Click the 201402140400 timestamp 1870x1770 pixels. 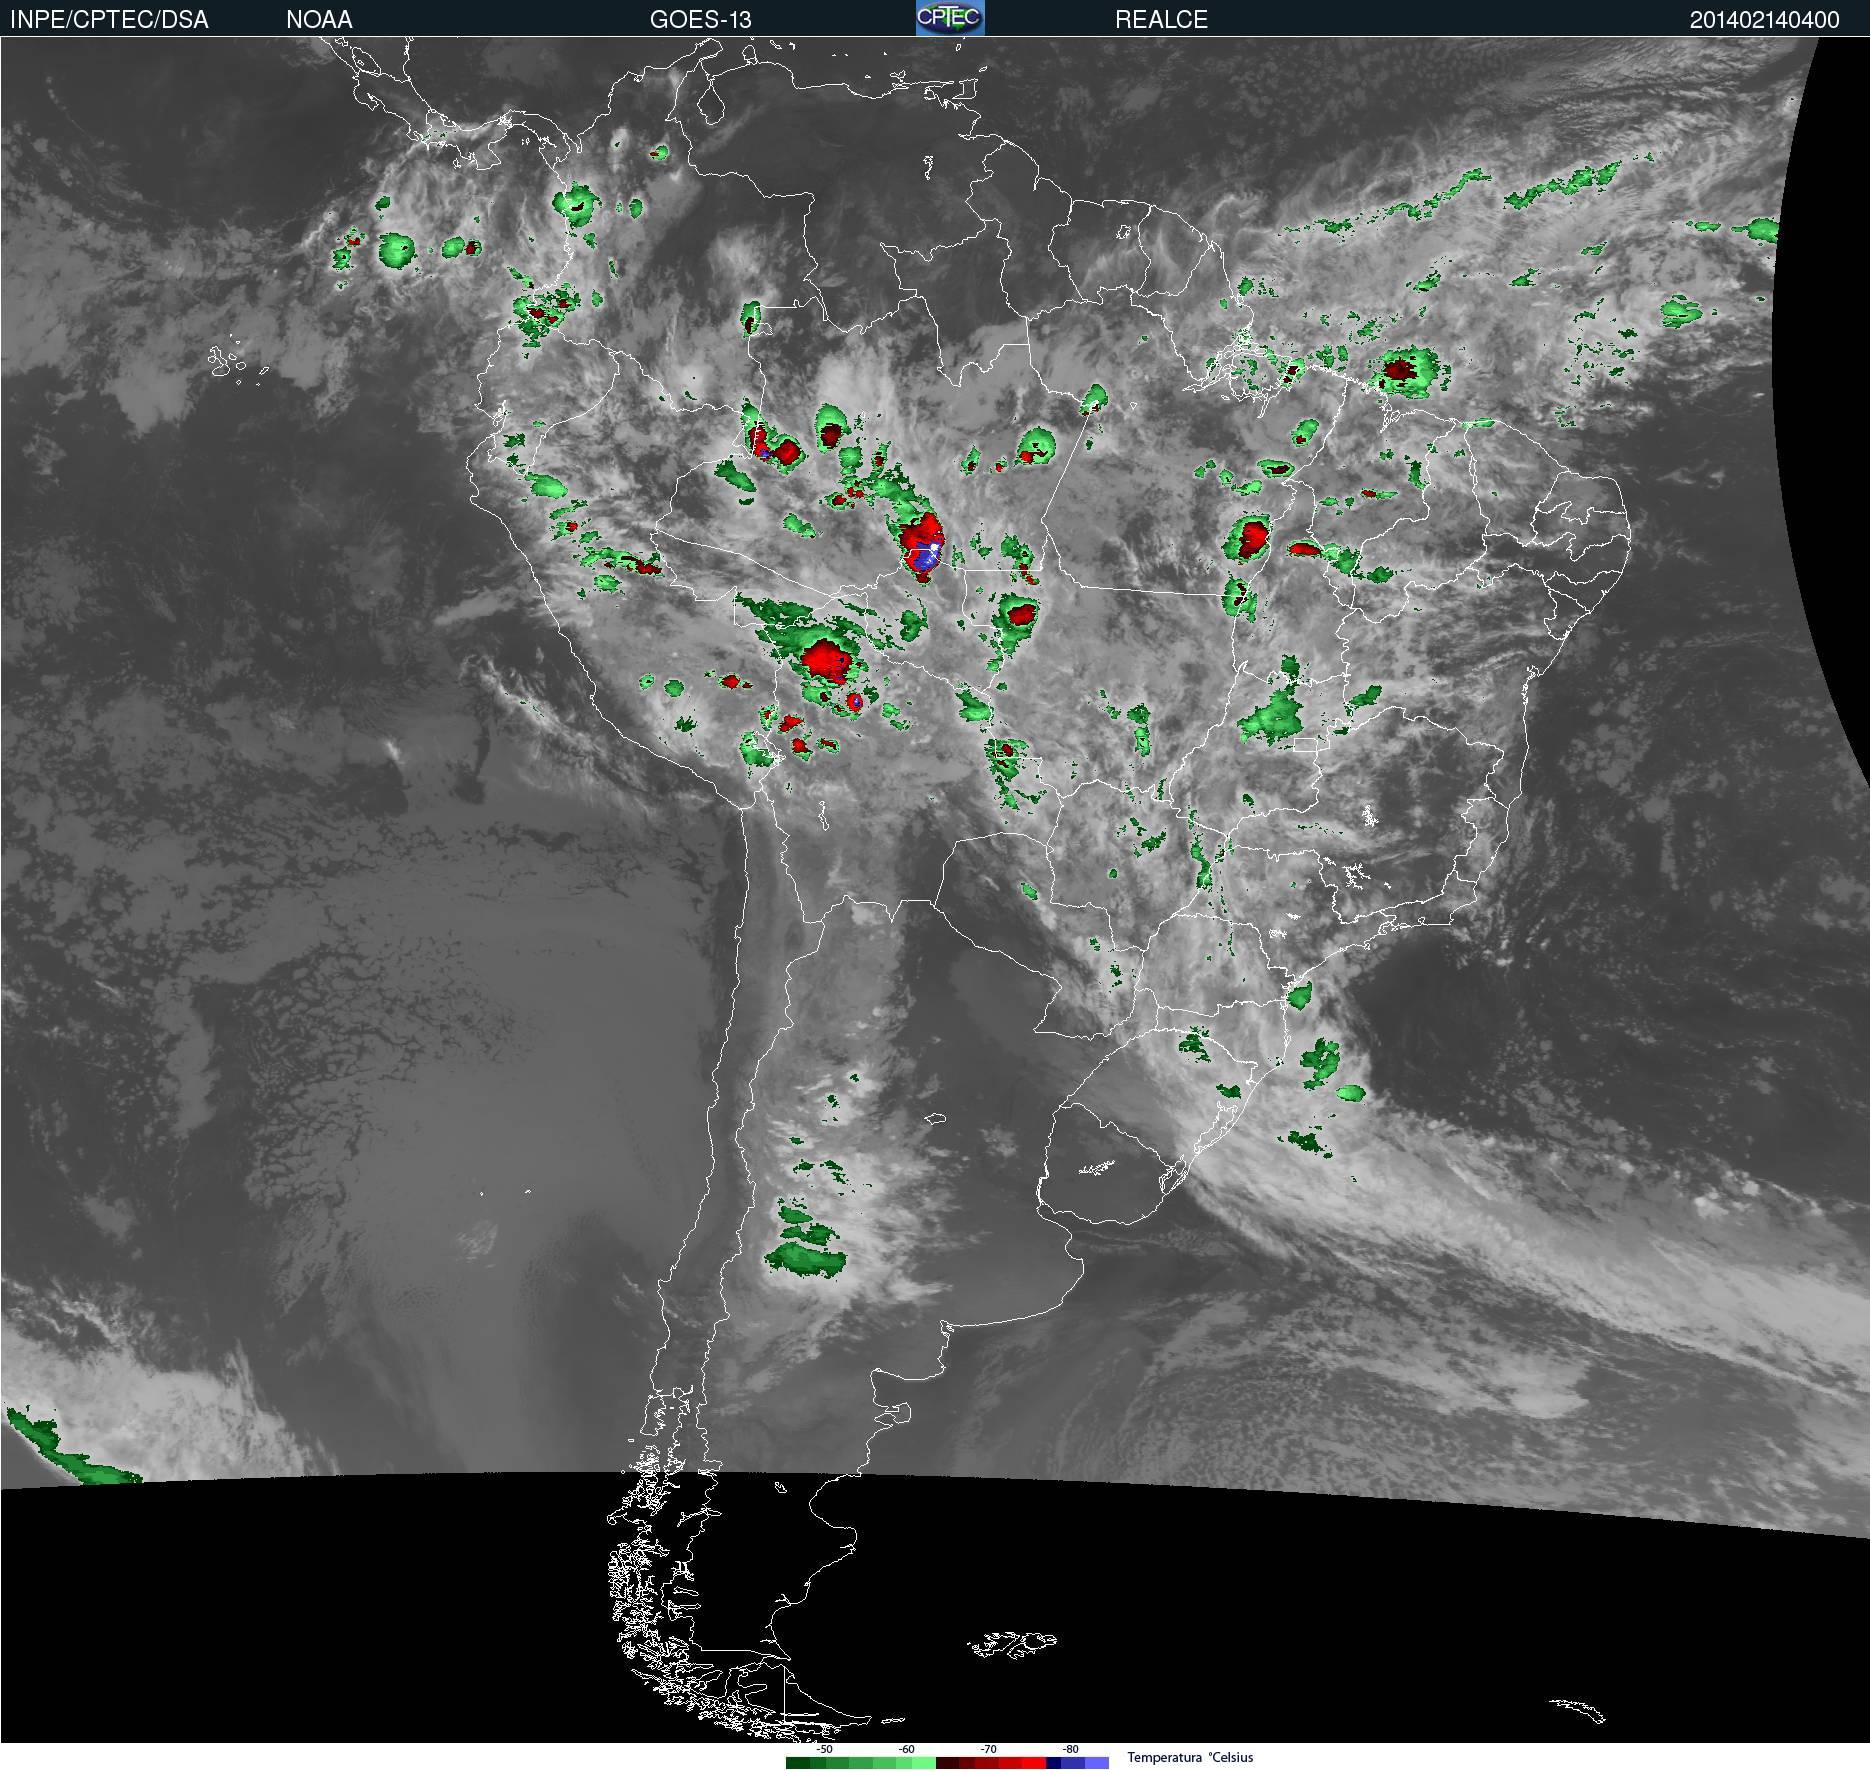[1764, 20]
